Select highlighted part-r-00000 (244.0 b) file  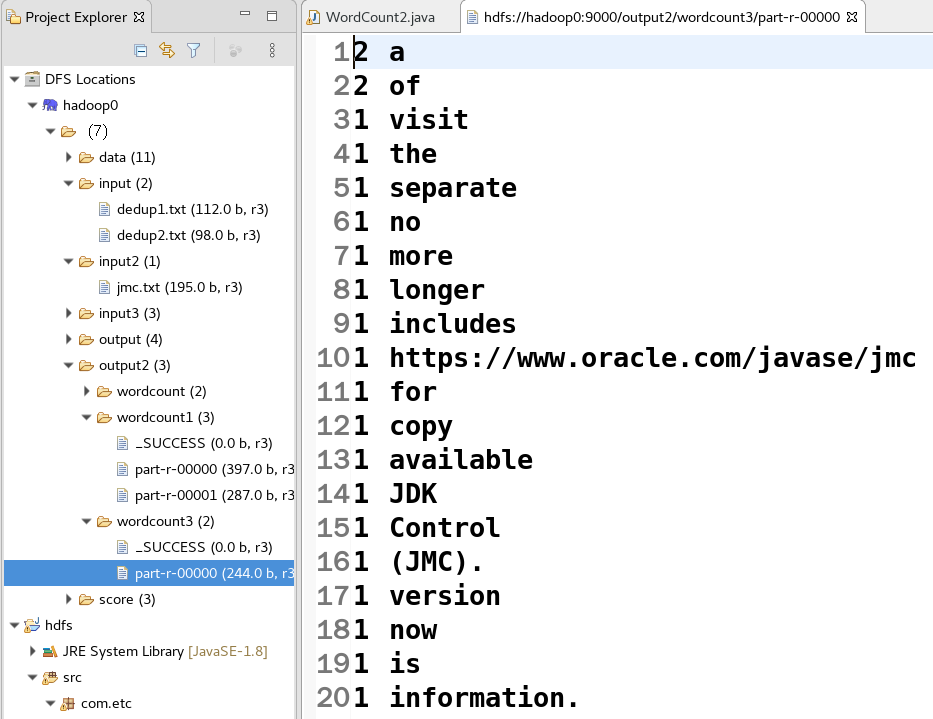click(x=214, y=573)
